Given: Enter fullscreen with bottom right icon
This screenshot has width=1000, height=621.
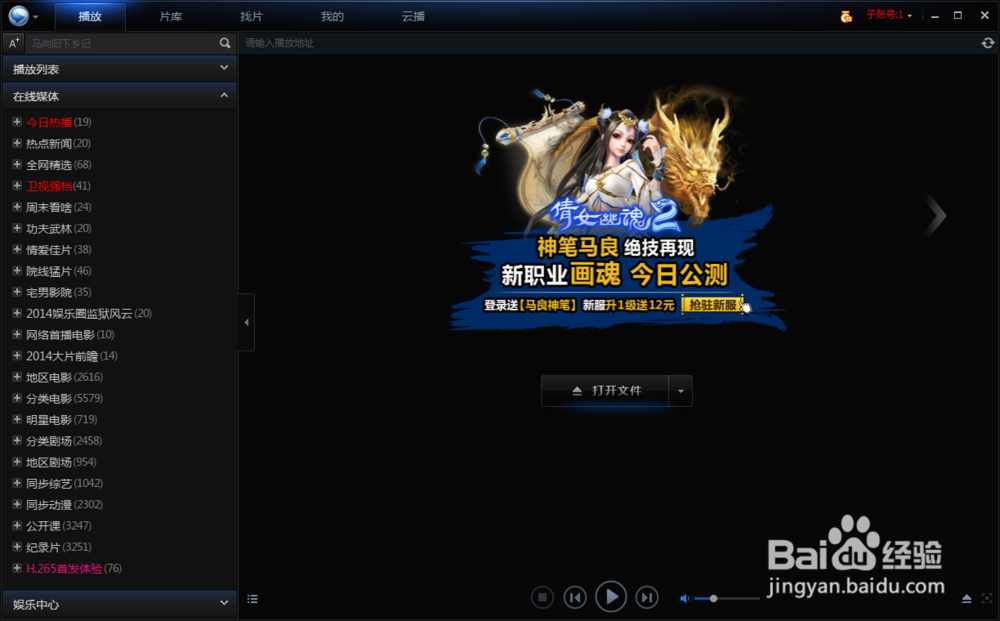Looking at the screenshot, I should pos(987,598).
